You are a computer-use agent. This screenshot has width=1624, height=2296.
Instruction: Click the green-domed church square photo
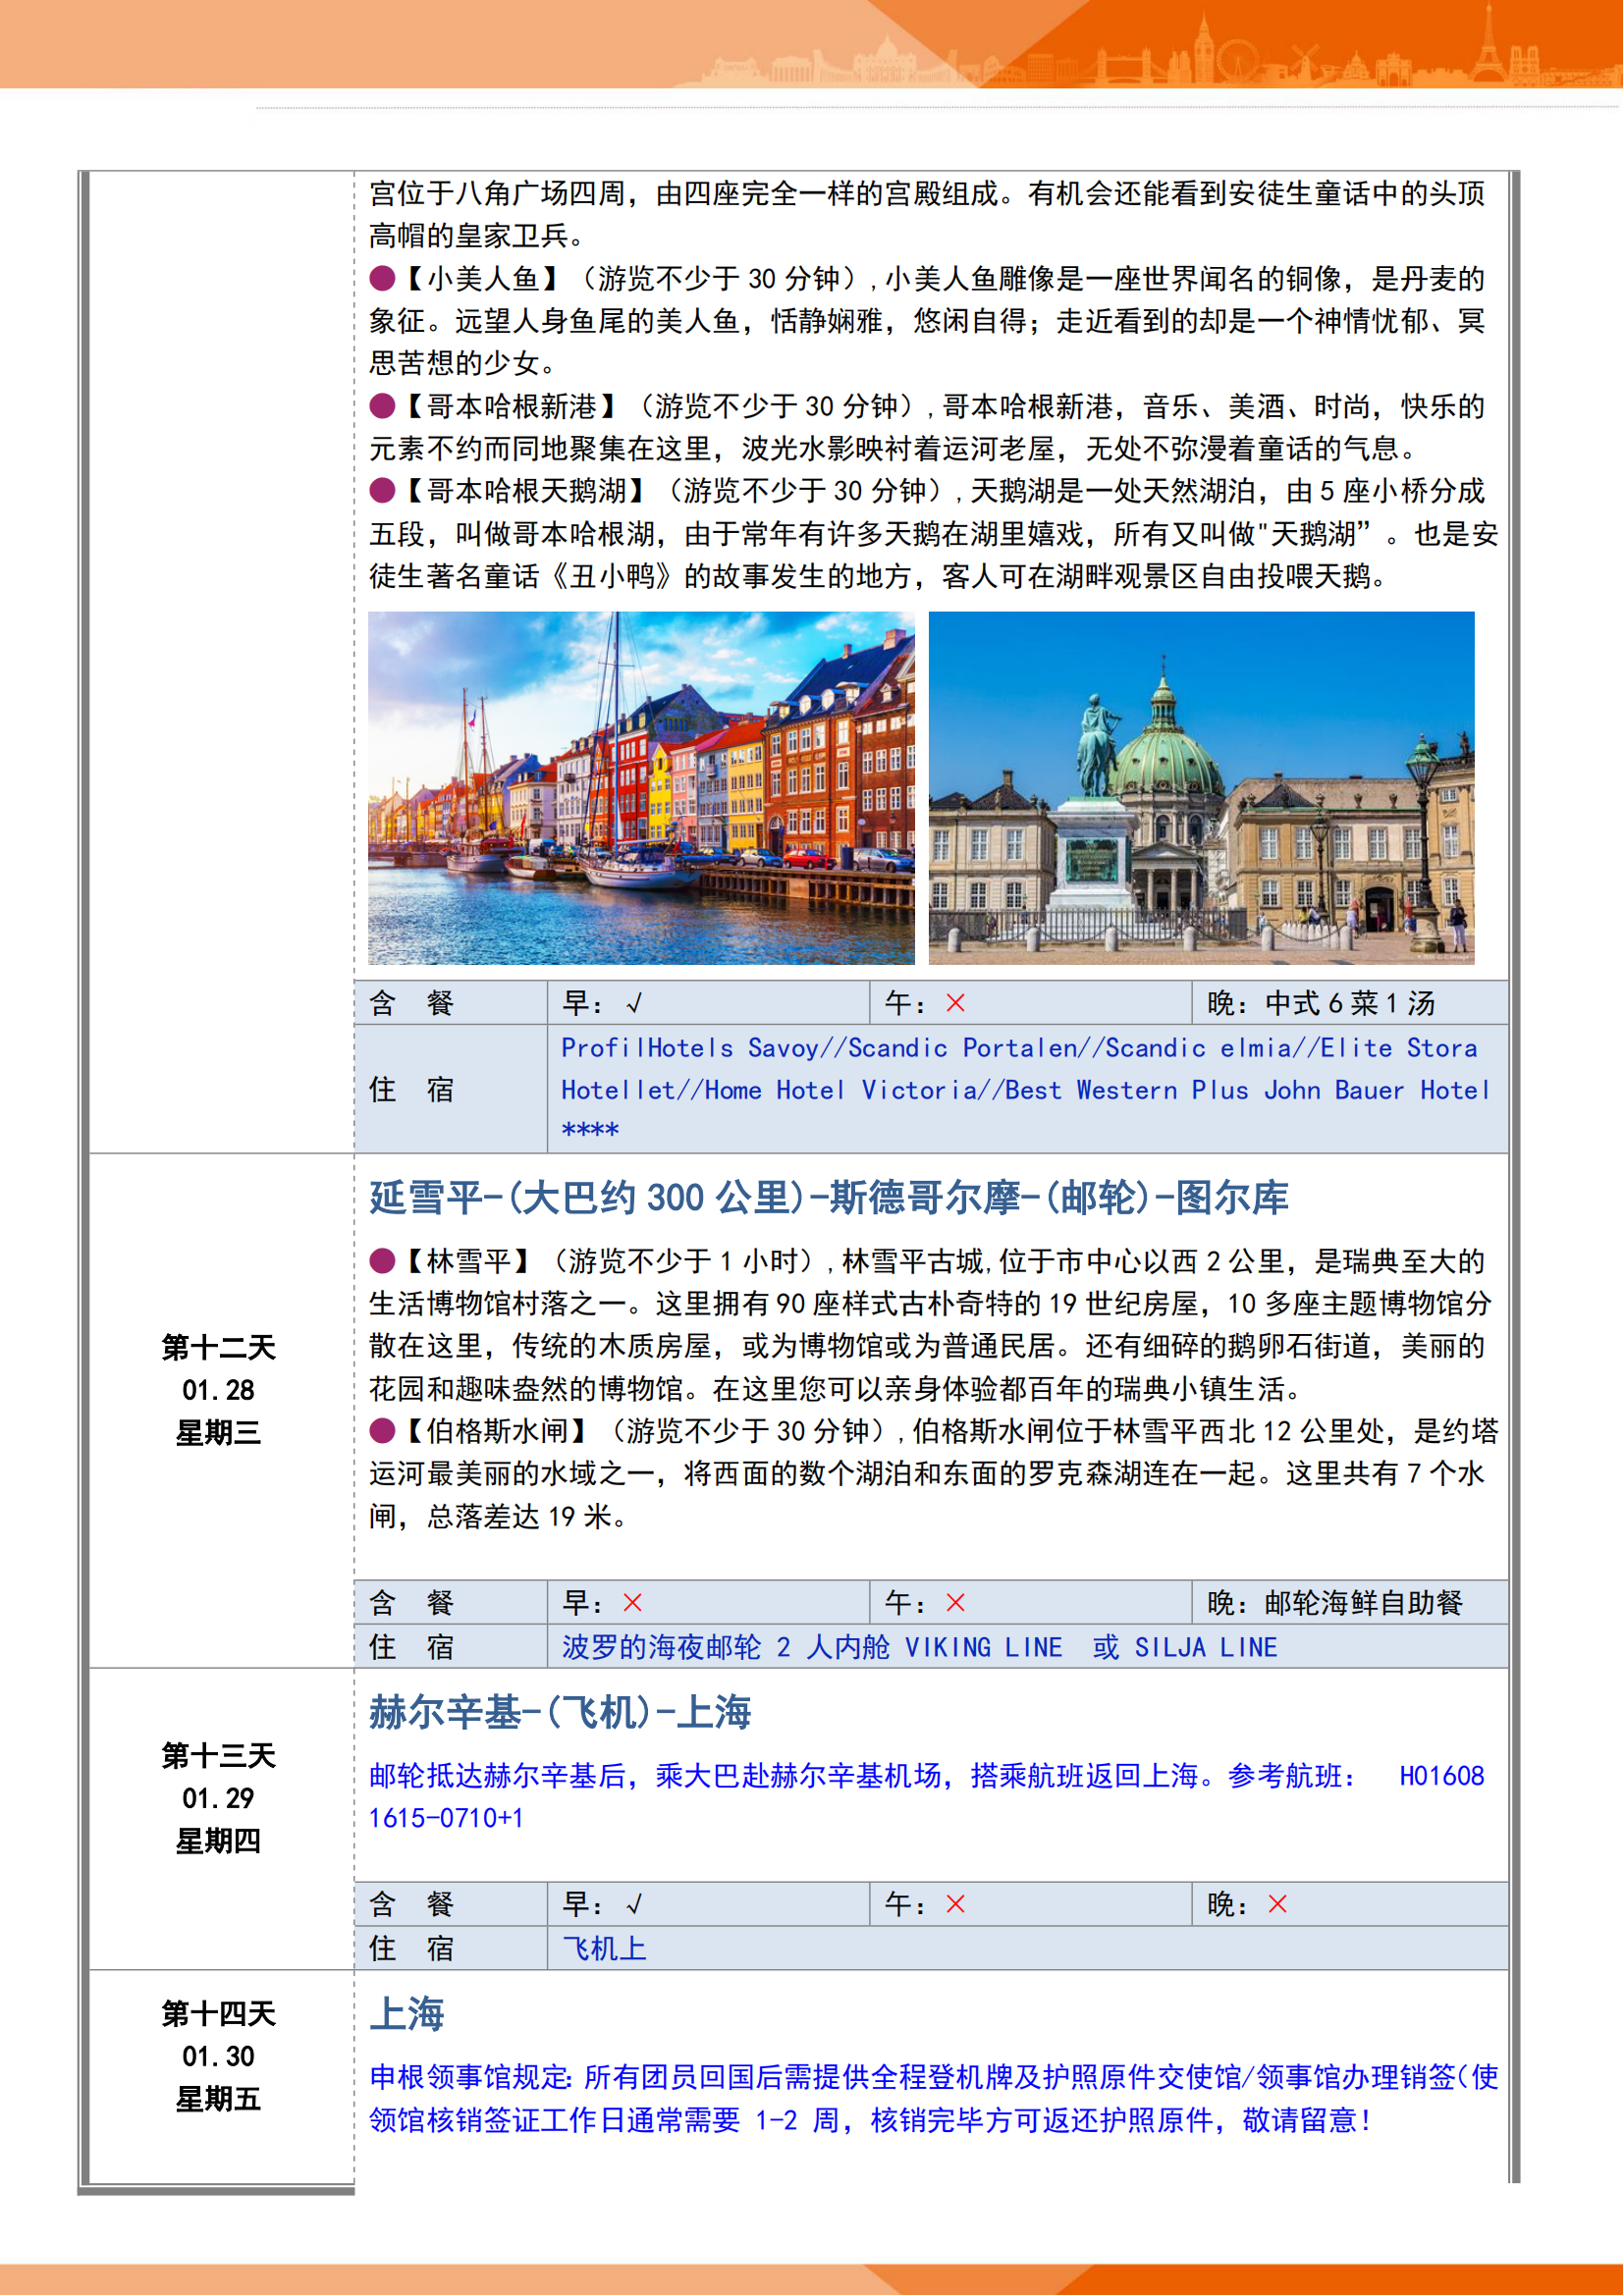pos(1201,788)
